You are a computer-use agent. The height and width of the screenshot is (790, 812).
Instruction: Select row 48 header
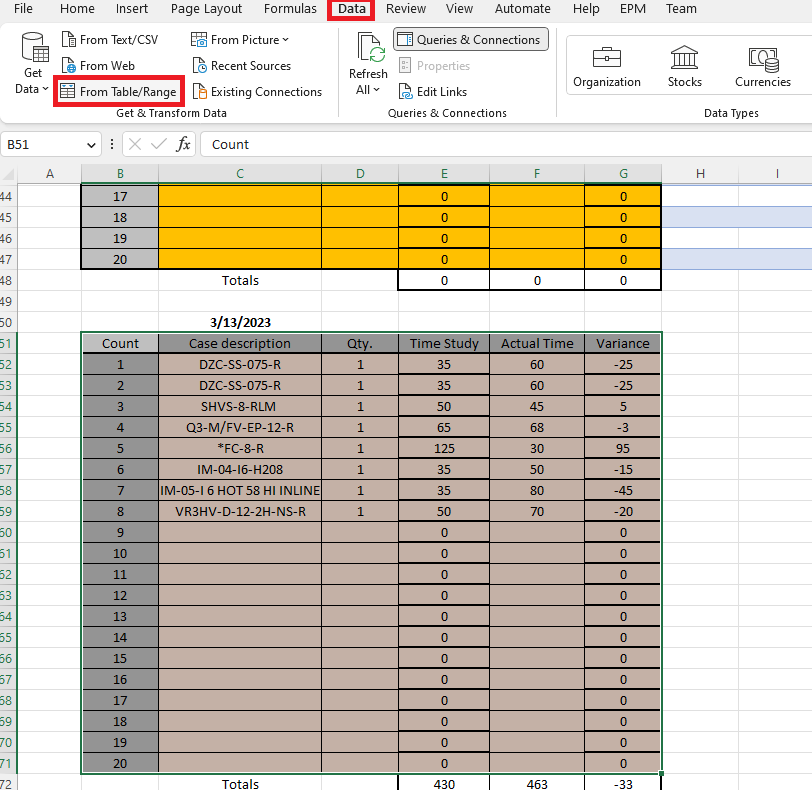7,280
